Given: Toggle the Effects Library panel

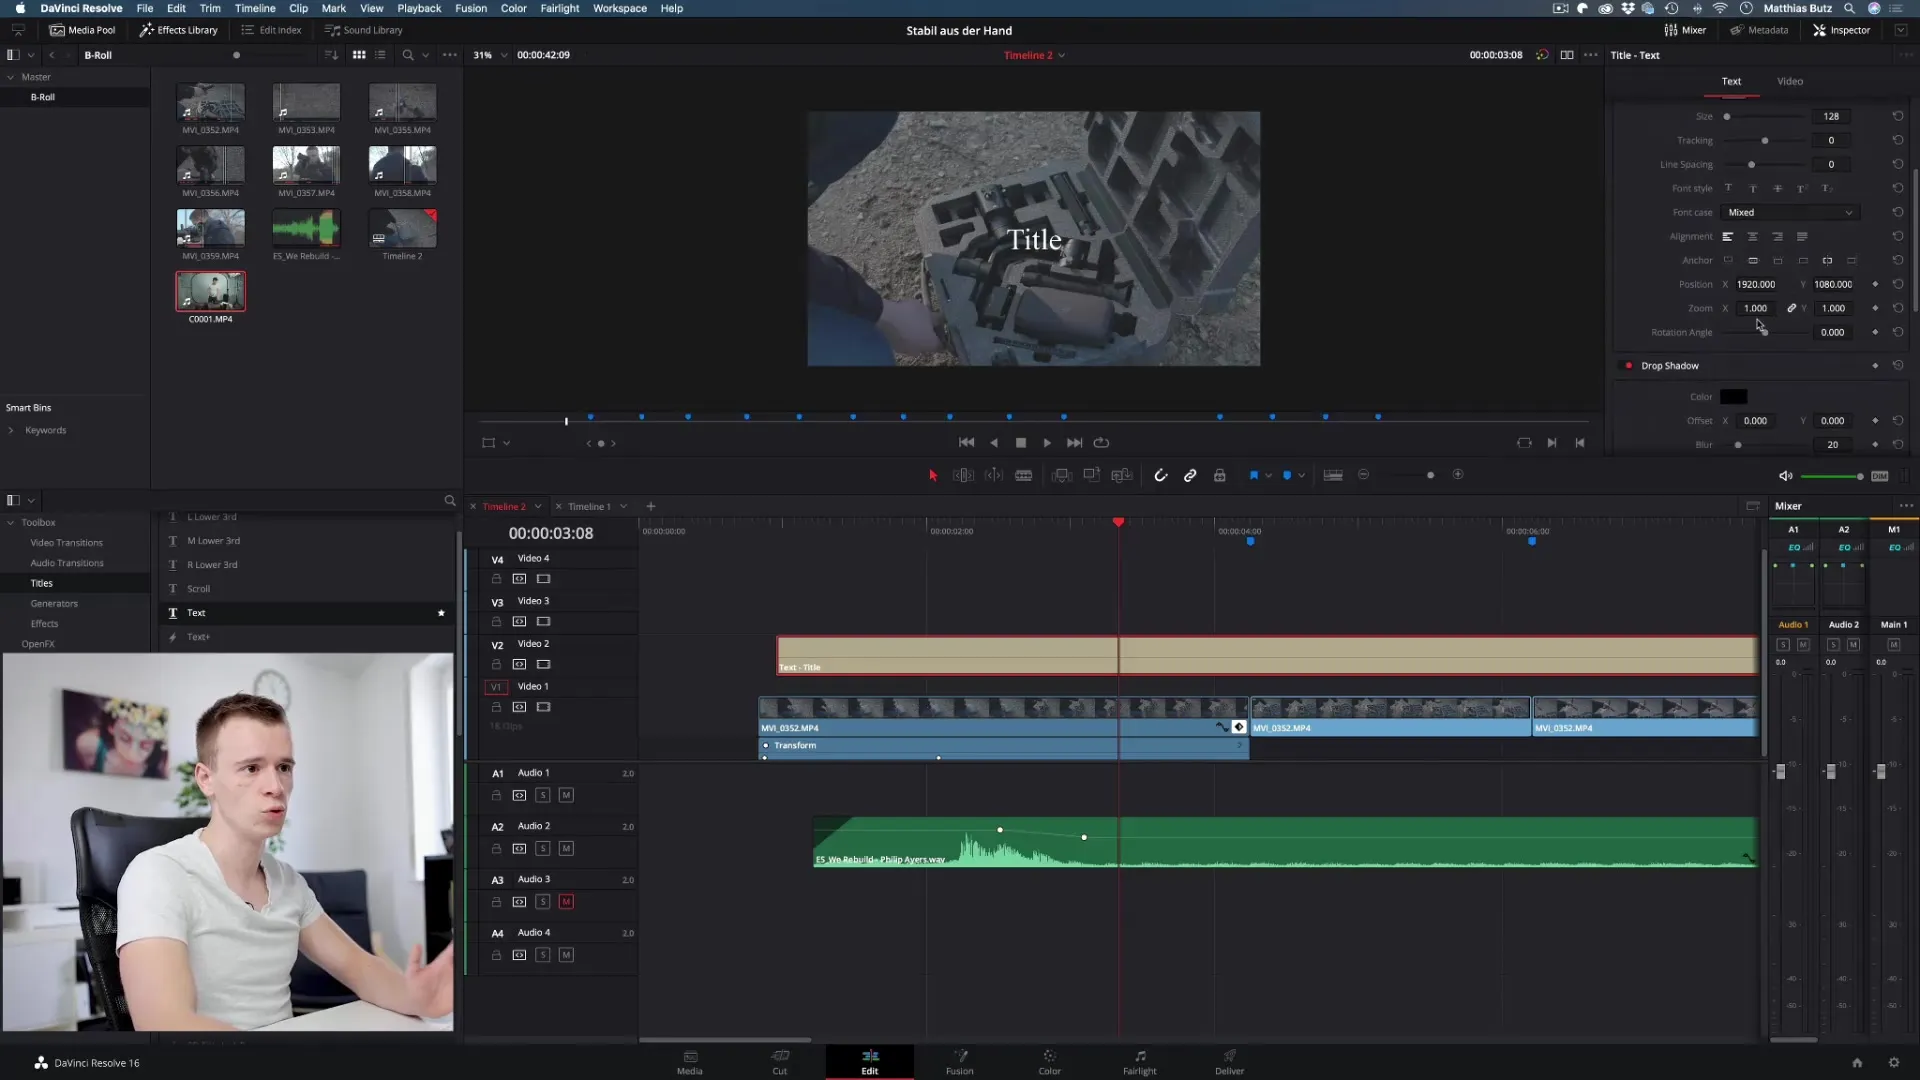Looking at the screenshot, I should pos(178,30).
